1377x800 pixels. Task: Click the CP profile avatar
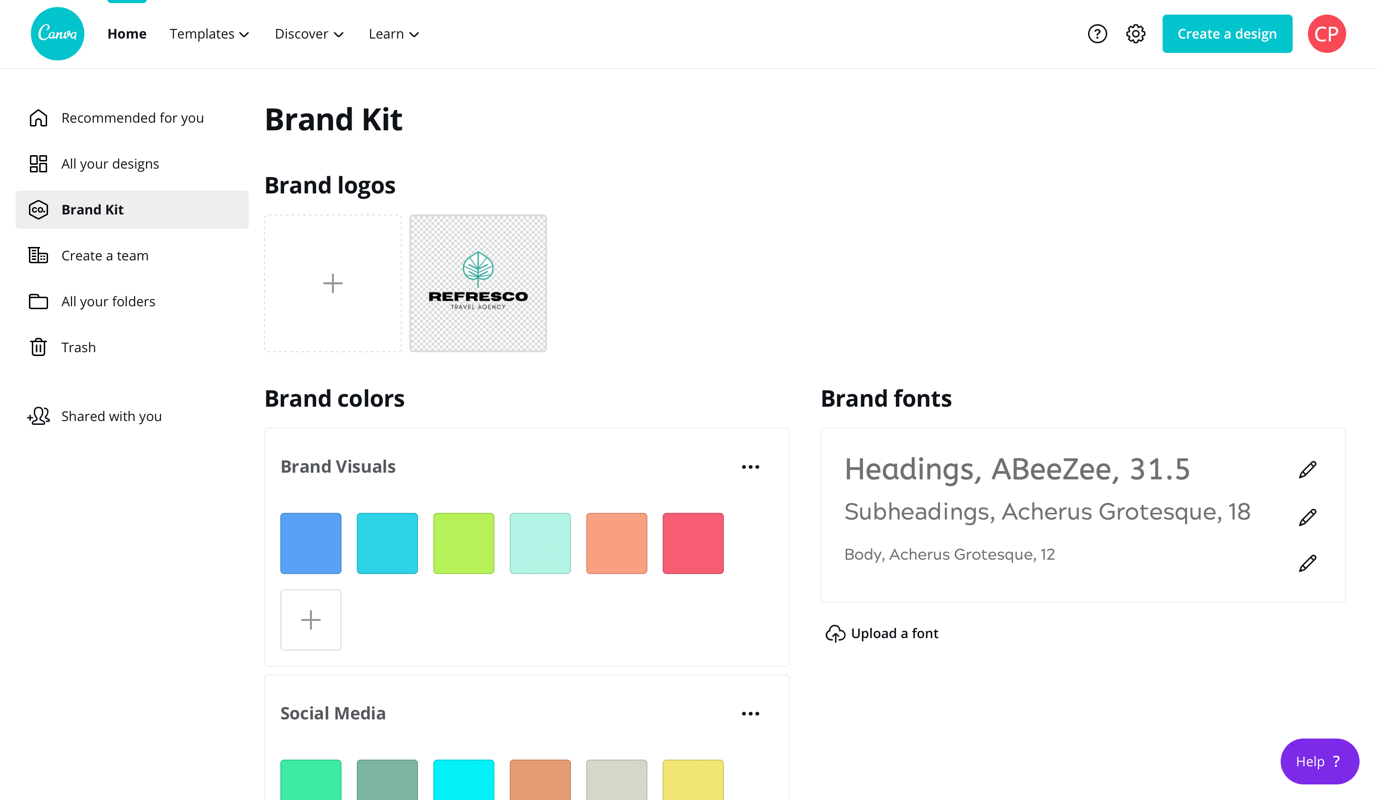click(1326, 34)
